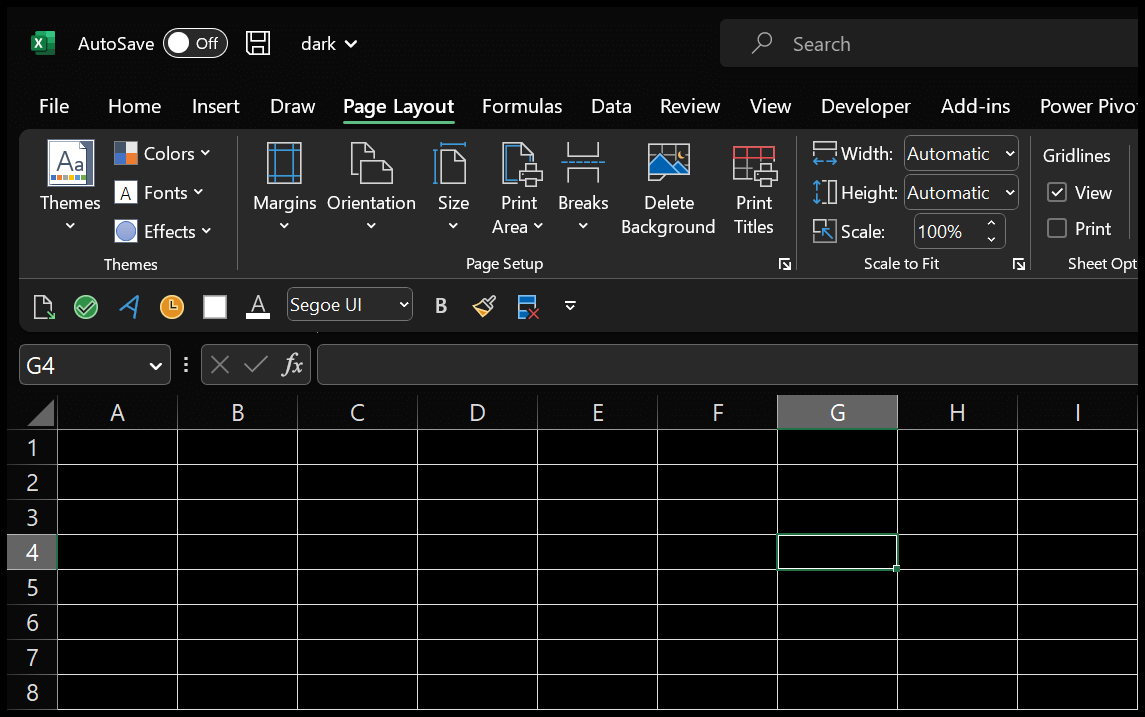Expand the theme Fonts dropdown
Viewport: 1145px width, 717px height.
tap(159, 193)
